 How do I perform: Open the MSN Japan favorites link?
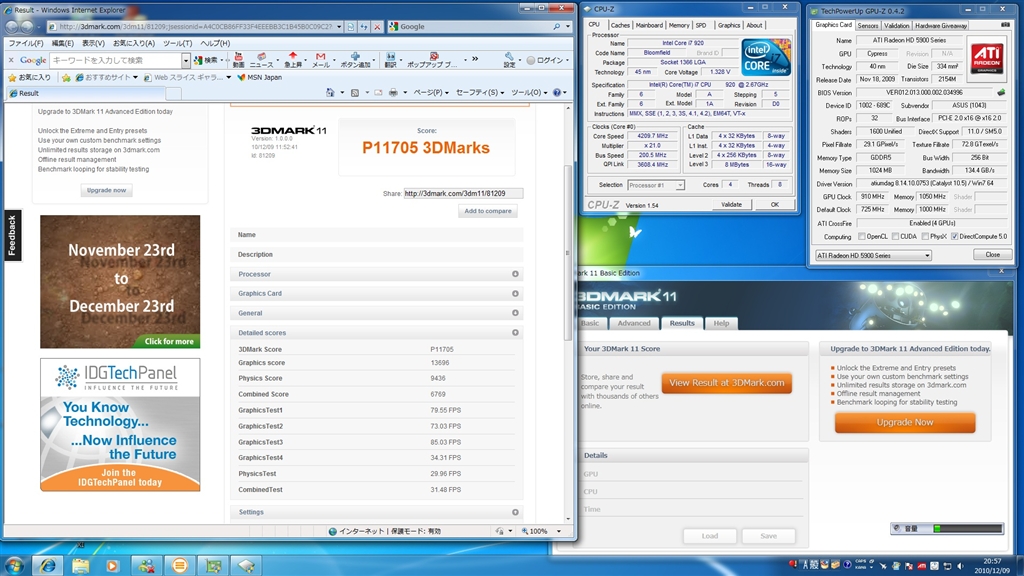click(x=259, y=77)
